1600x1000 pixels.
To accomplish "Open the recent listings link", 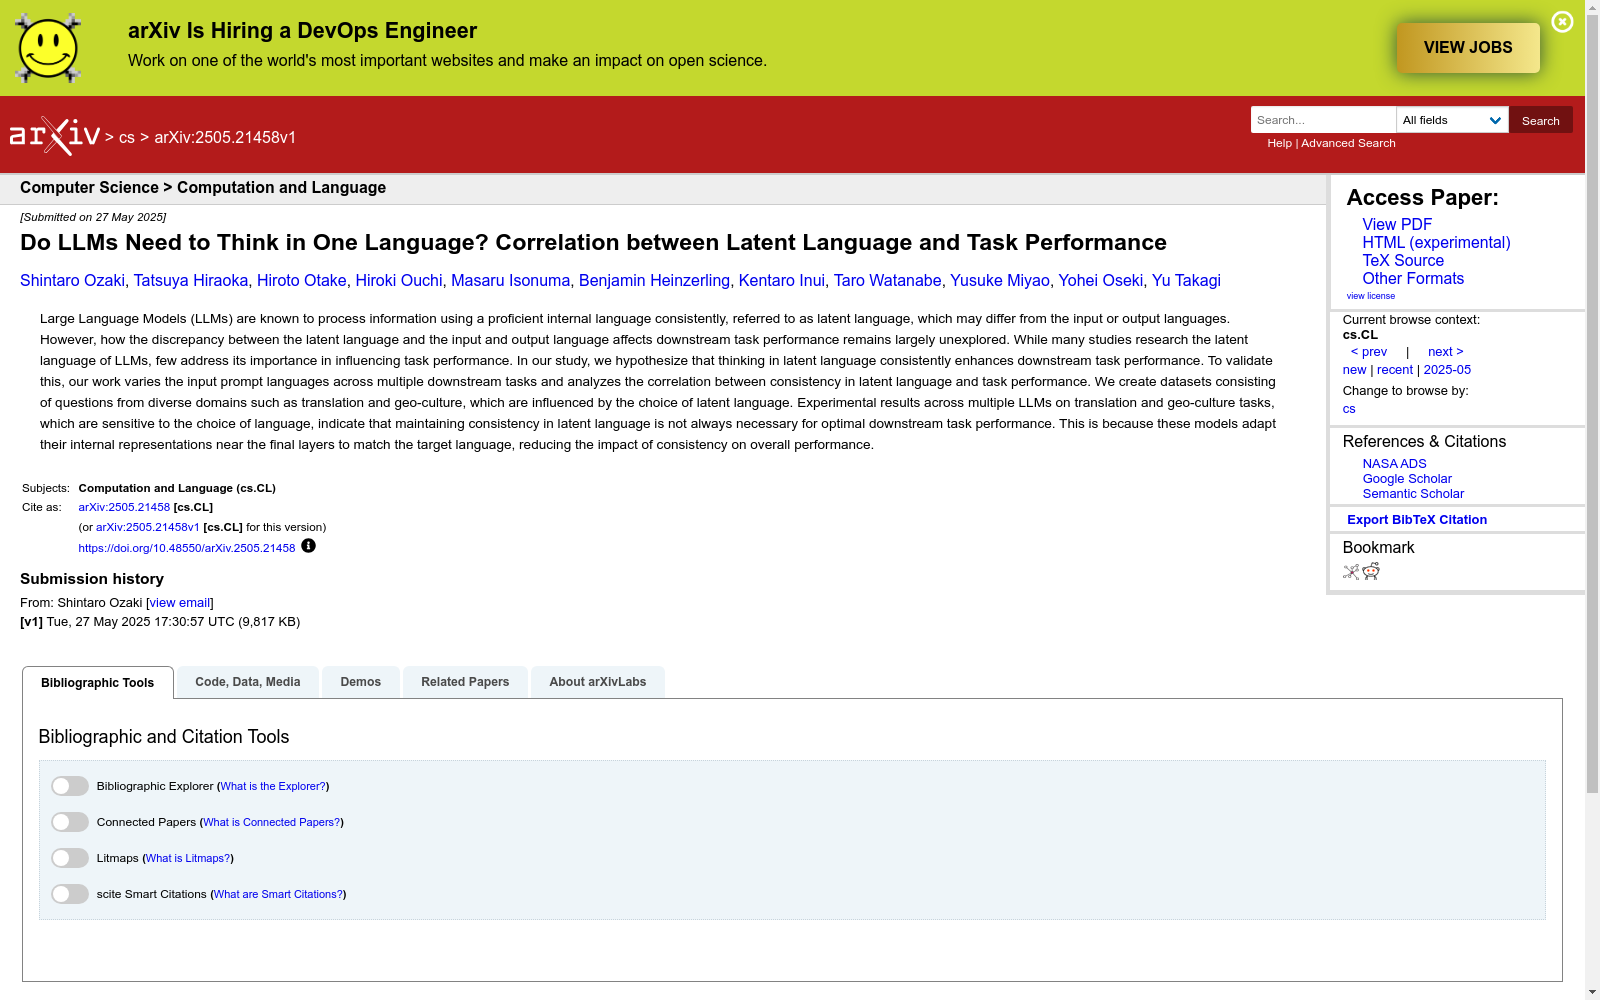I will coord(1395,370).
